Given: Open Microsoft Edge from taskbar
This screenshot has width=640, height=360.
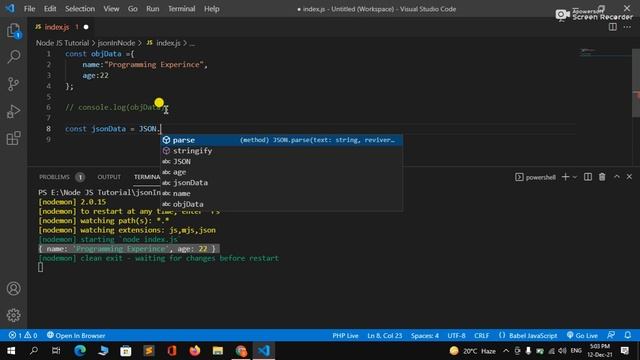Looking at the screenshot, I should tap(80, 351).
